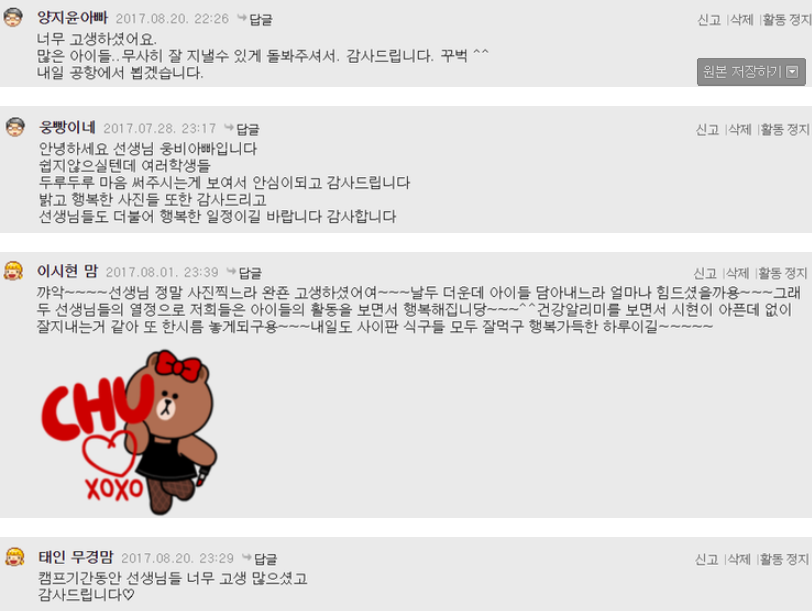Open 양지윤아빠 username link
The height and width of the screenshot is (612, 812).
[x=72, y=18]
